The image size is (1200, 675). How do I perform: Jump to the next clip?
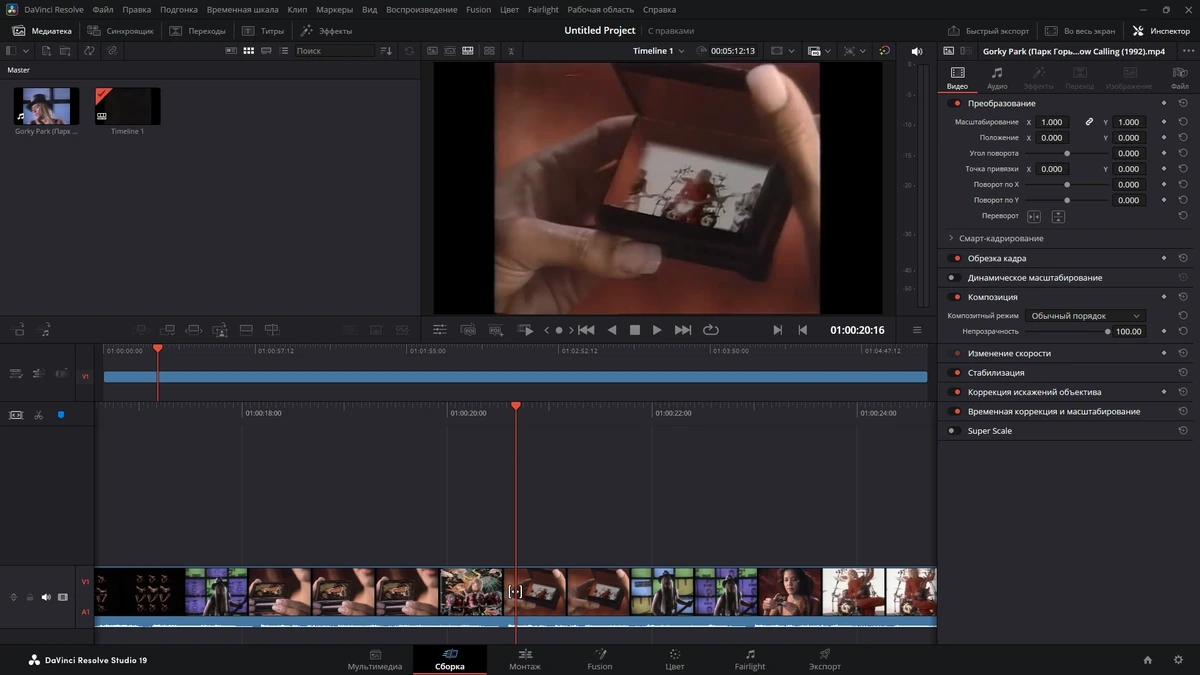tap(683, 330)
